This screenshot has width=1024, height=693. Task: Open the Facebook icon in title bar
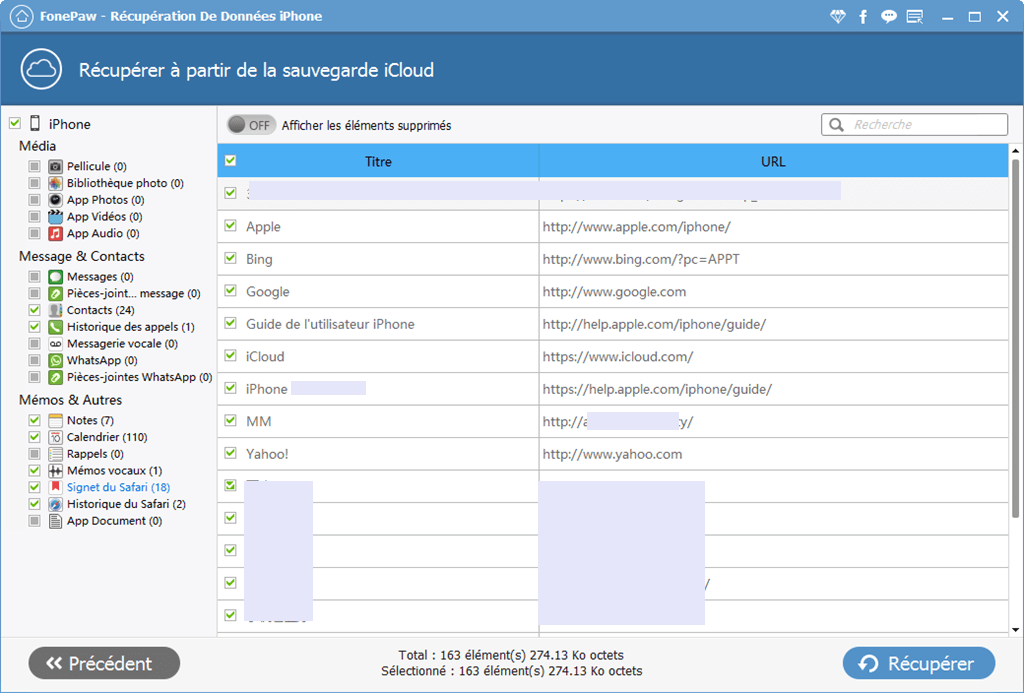pos(863,16)
